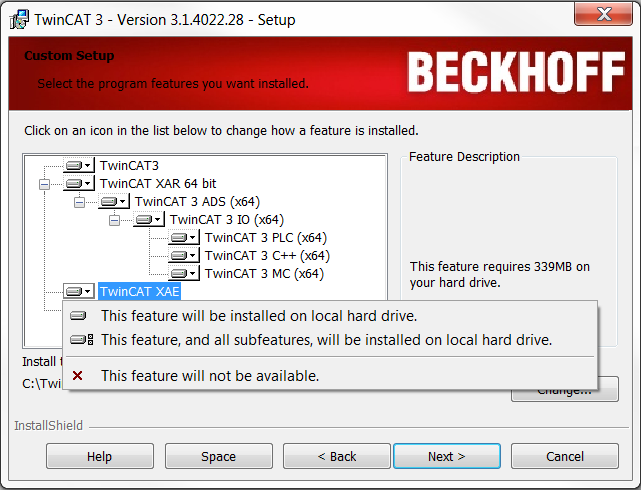The width and height of the screenshot is (641, 490).
Task: Click the red X icon in menu
Action: [x=77, y=375]
